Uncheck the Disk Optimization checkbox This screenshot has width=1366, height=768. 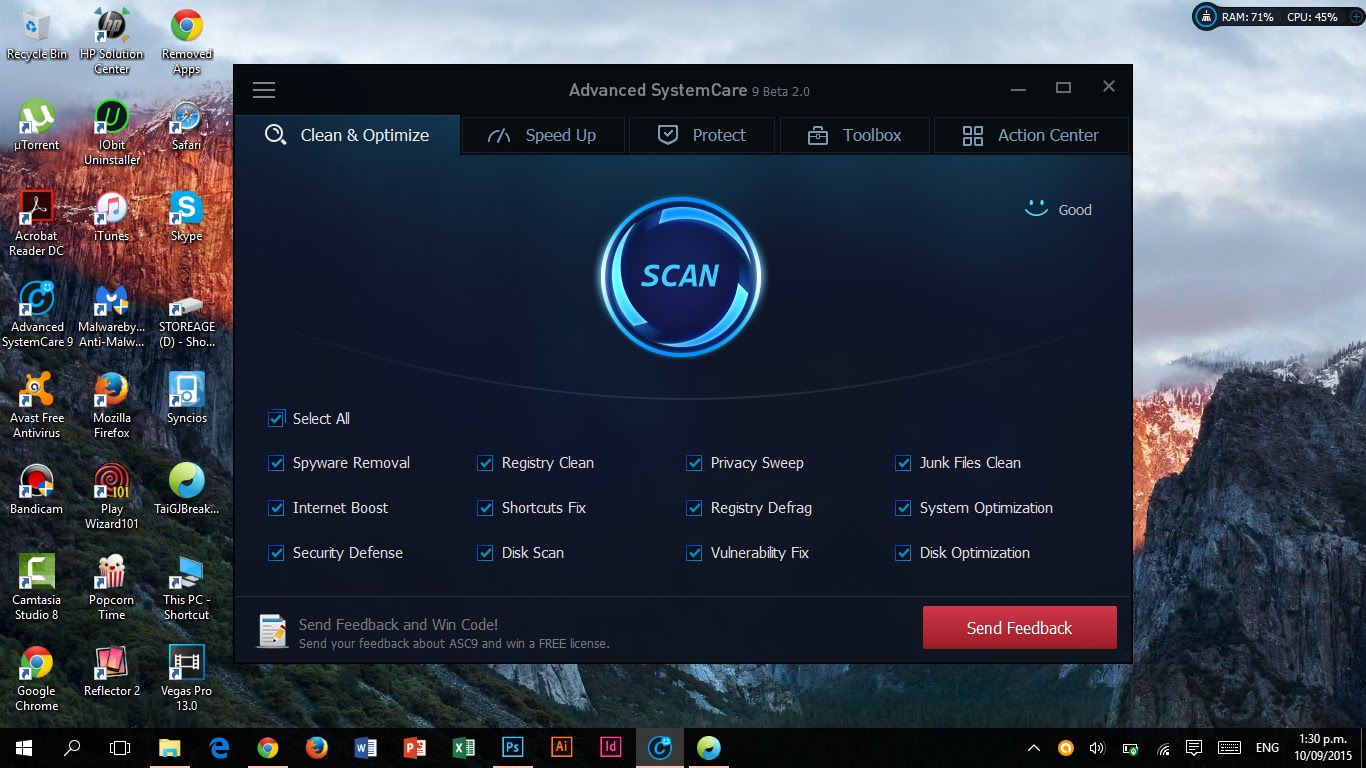tap(904, 553)
